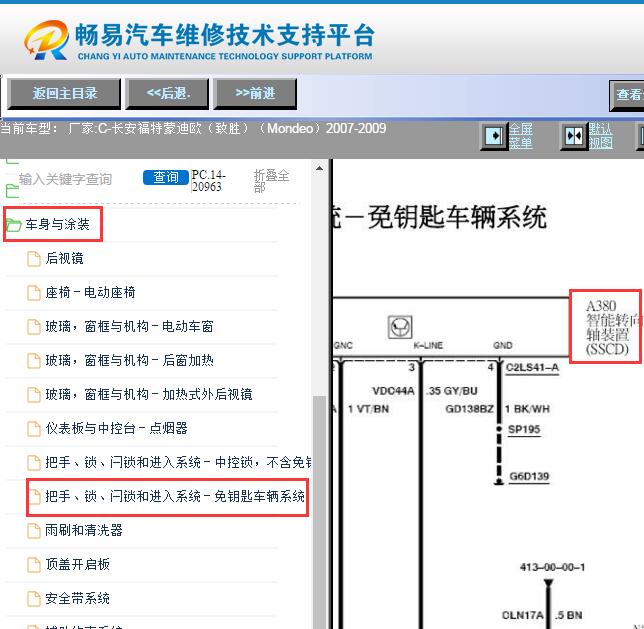The width and height of the screenshot is (644, 629).
Task: Open the 后视镜 document
Action: pyautogui.click(x=64, y=258)
